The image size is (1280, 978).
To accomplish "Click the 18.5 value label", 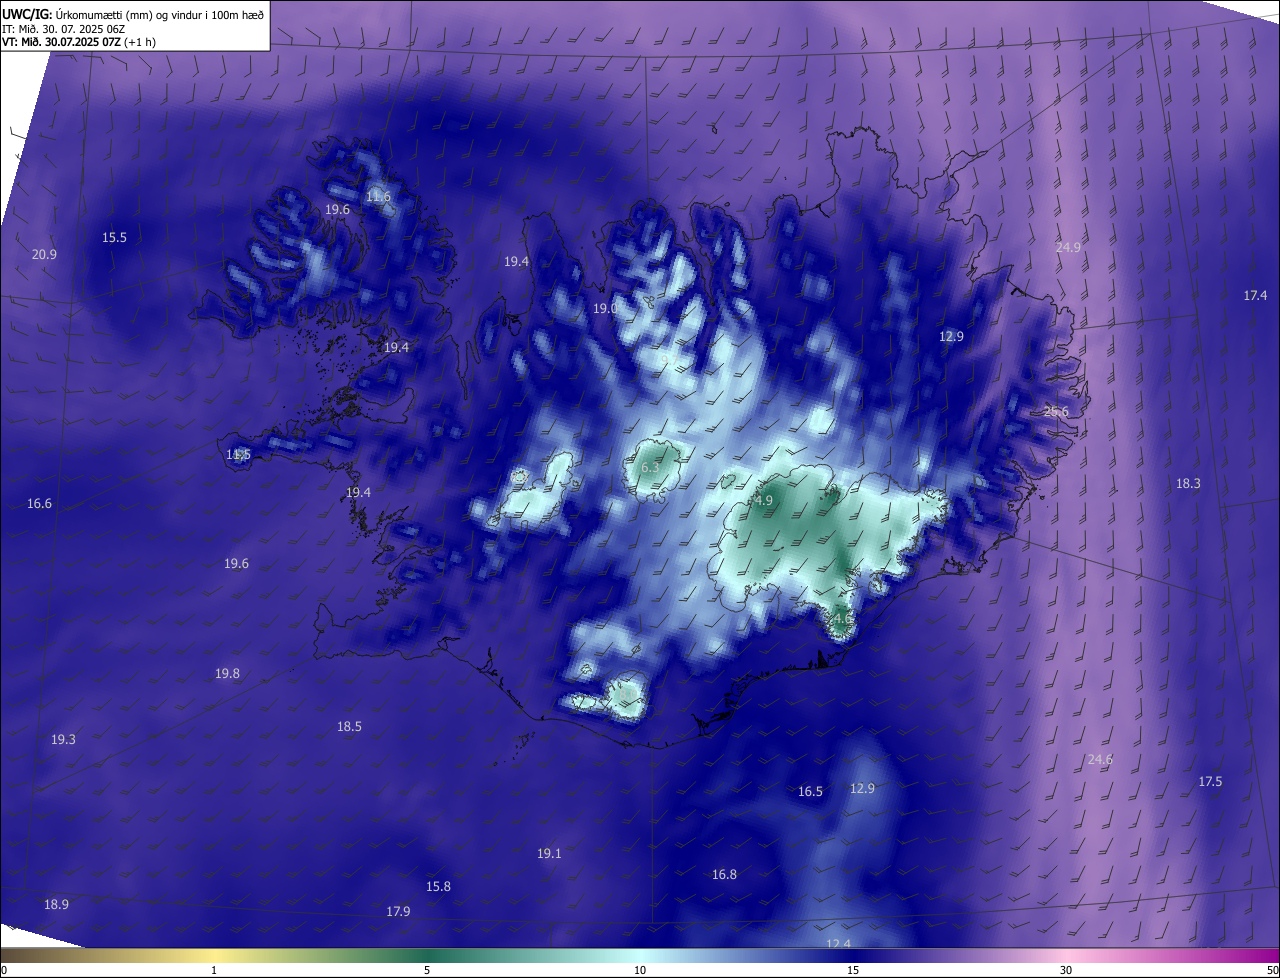I will coord(349,727).
